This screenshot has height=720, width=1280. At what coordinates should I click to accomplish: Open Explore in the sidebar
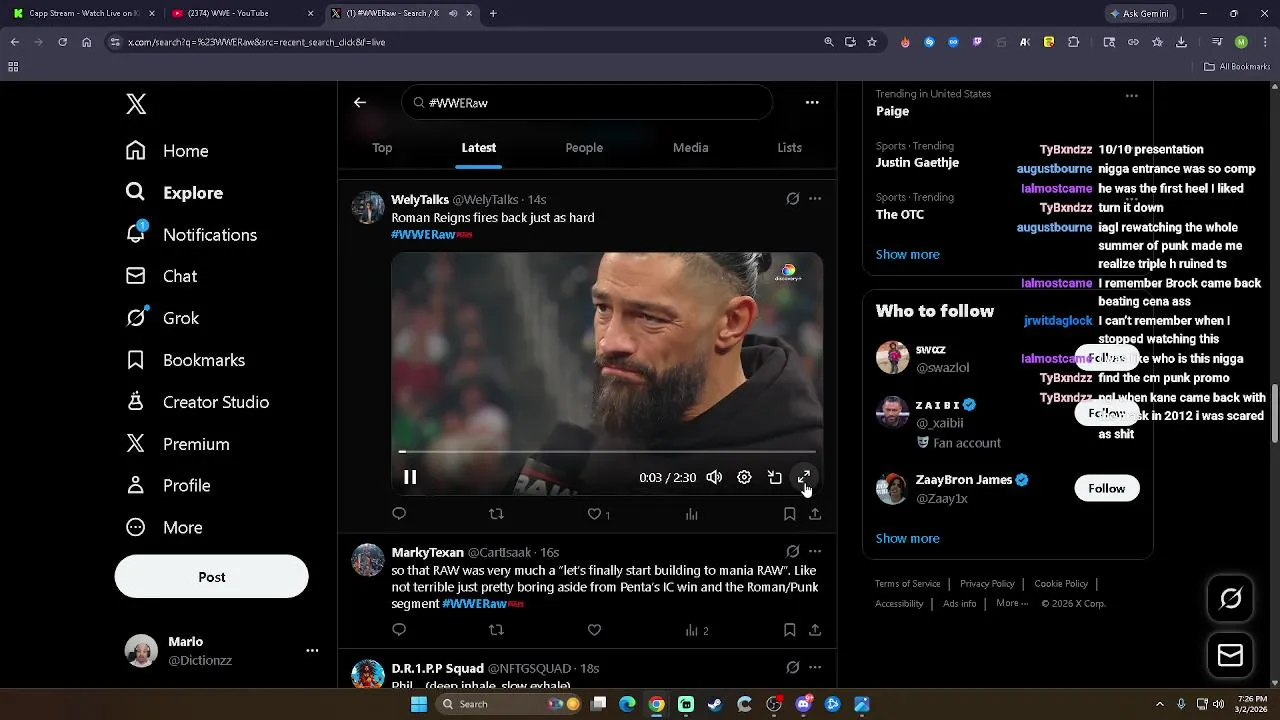(x=174, y=193)
